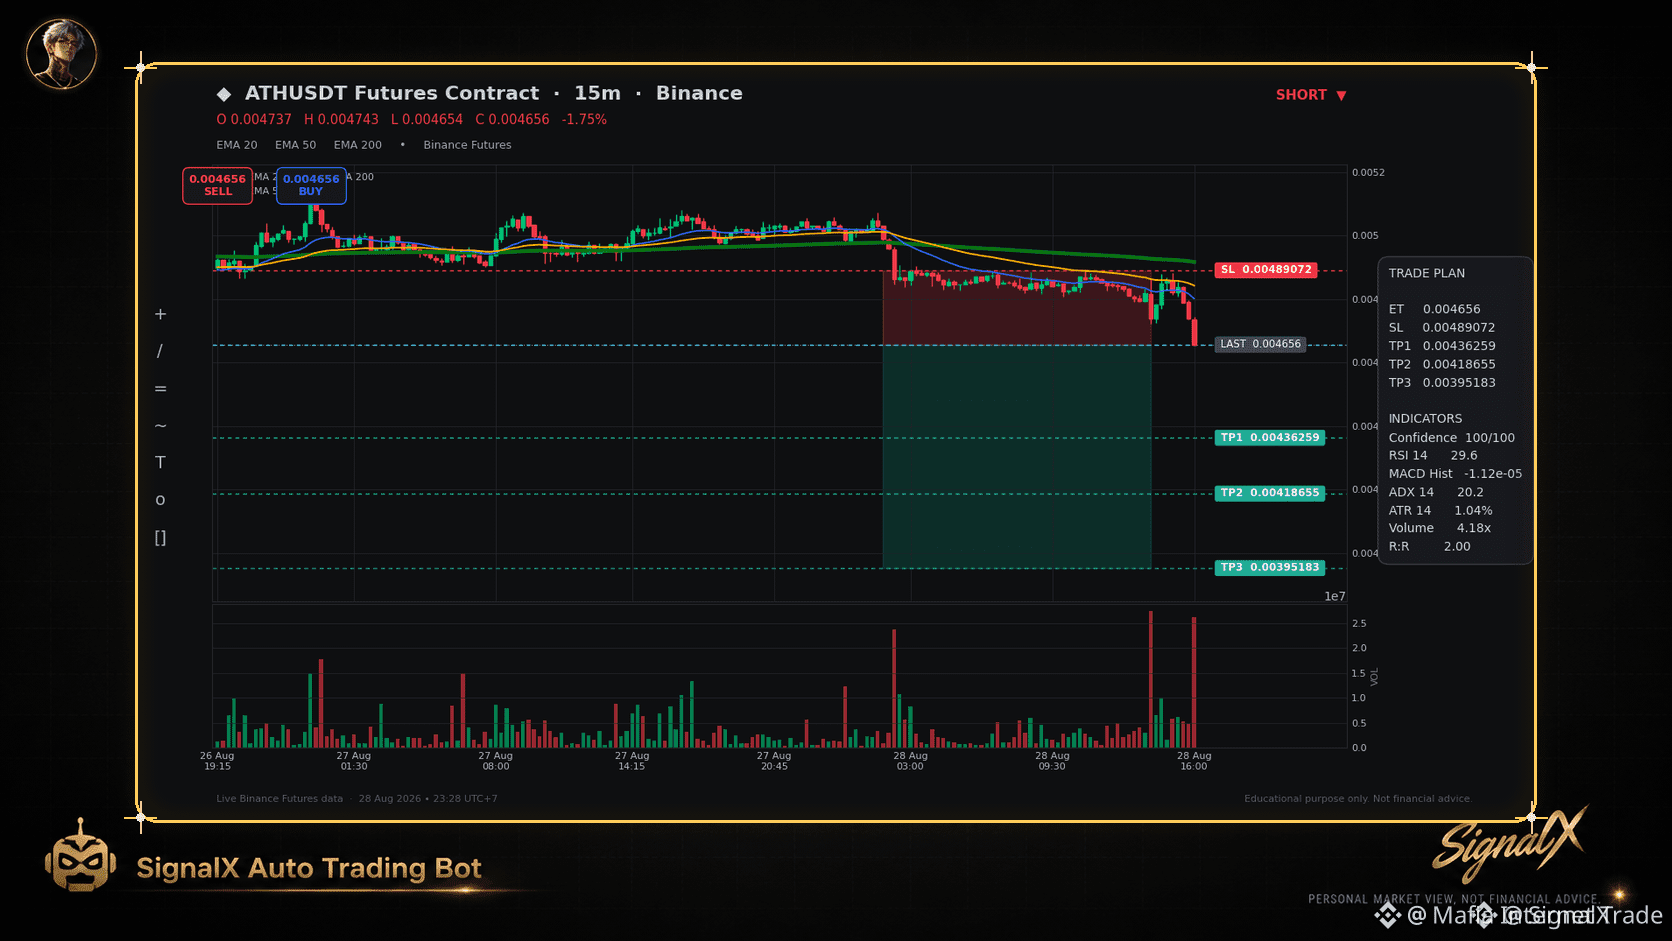Image resolution: width=1672 pixels, height=941 pixels.
Task: Toggle the EMA 20 legend entry
Action: (x=237, y=145)
